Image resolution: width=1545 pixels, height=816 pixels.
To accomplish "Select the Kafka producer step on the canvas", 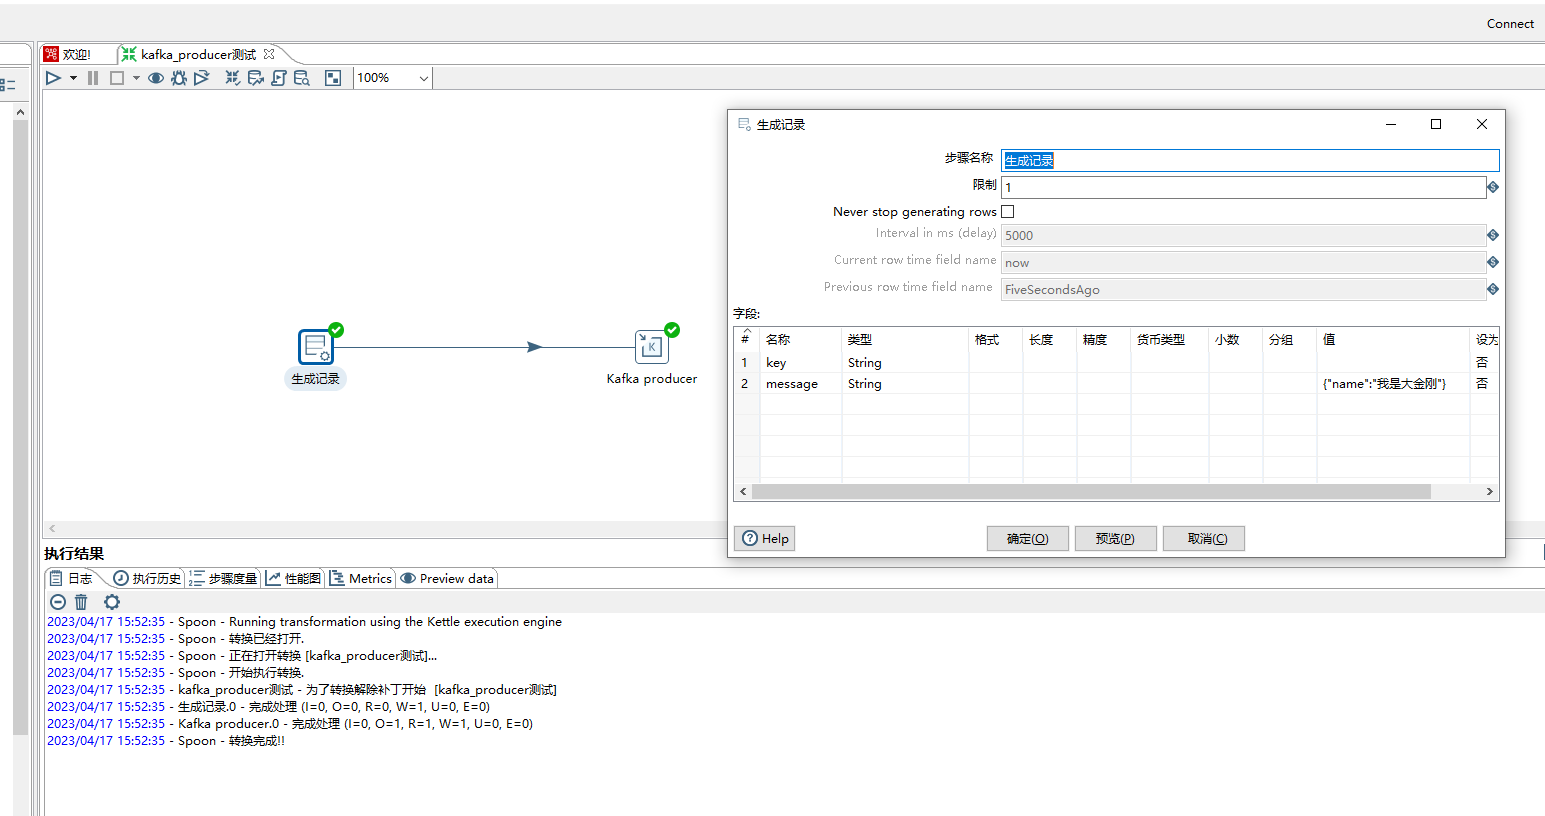I will point(651,347).
